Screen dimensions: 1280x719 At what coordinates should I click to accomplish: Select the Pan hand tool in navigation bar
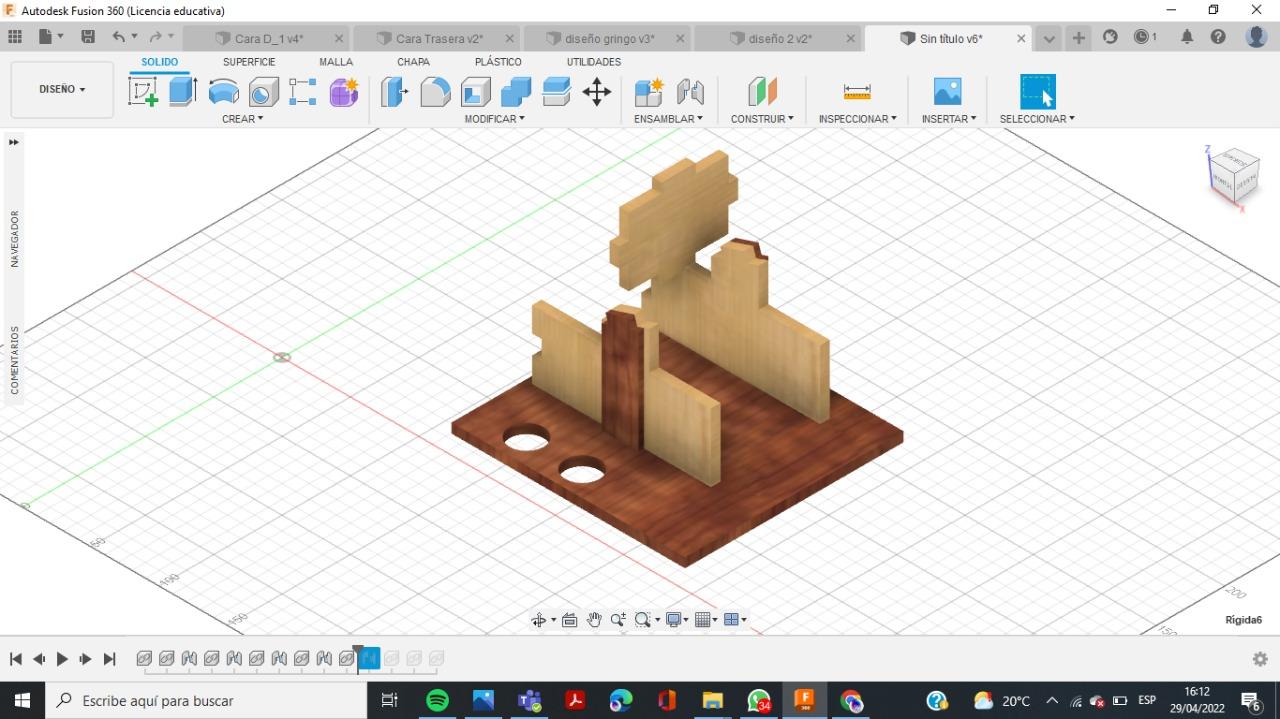[x=594, y=620]
